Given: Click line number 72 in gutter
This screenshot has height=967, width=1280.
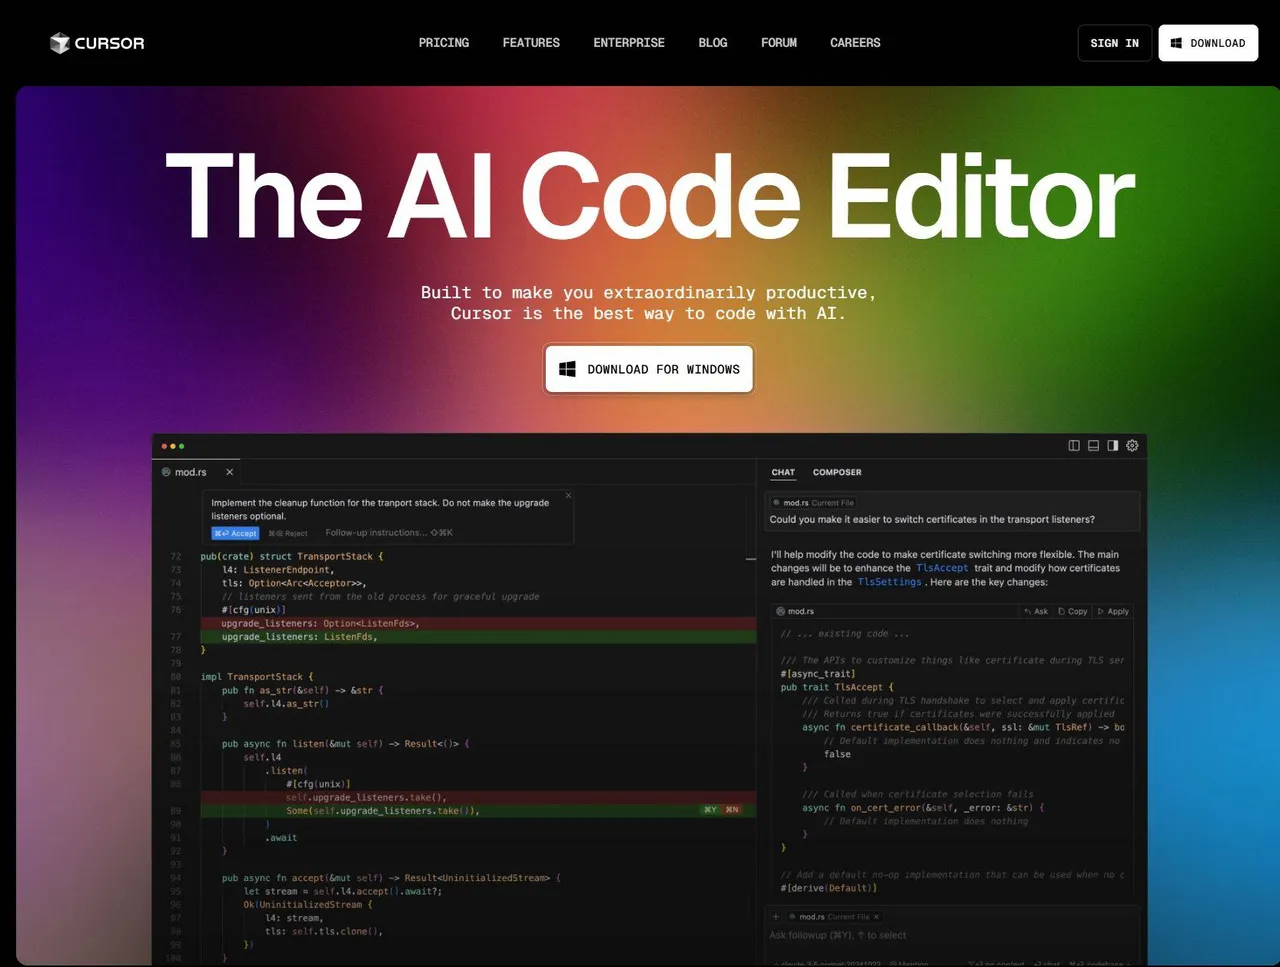Looking at the screenshot, I should pyautogui.click(x=176, y=556).
